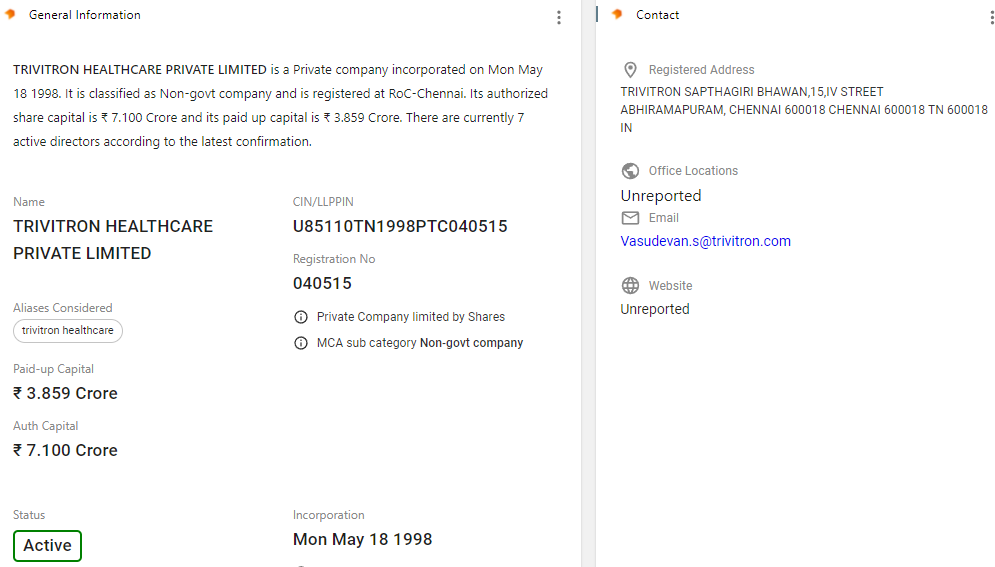The width and height of the screenshot is (995, 567).
Task: Click the General Information panel title
Action: click(84, 15)
